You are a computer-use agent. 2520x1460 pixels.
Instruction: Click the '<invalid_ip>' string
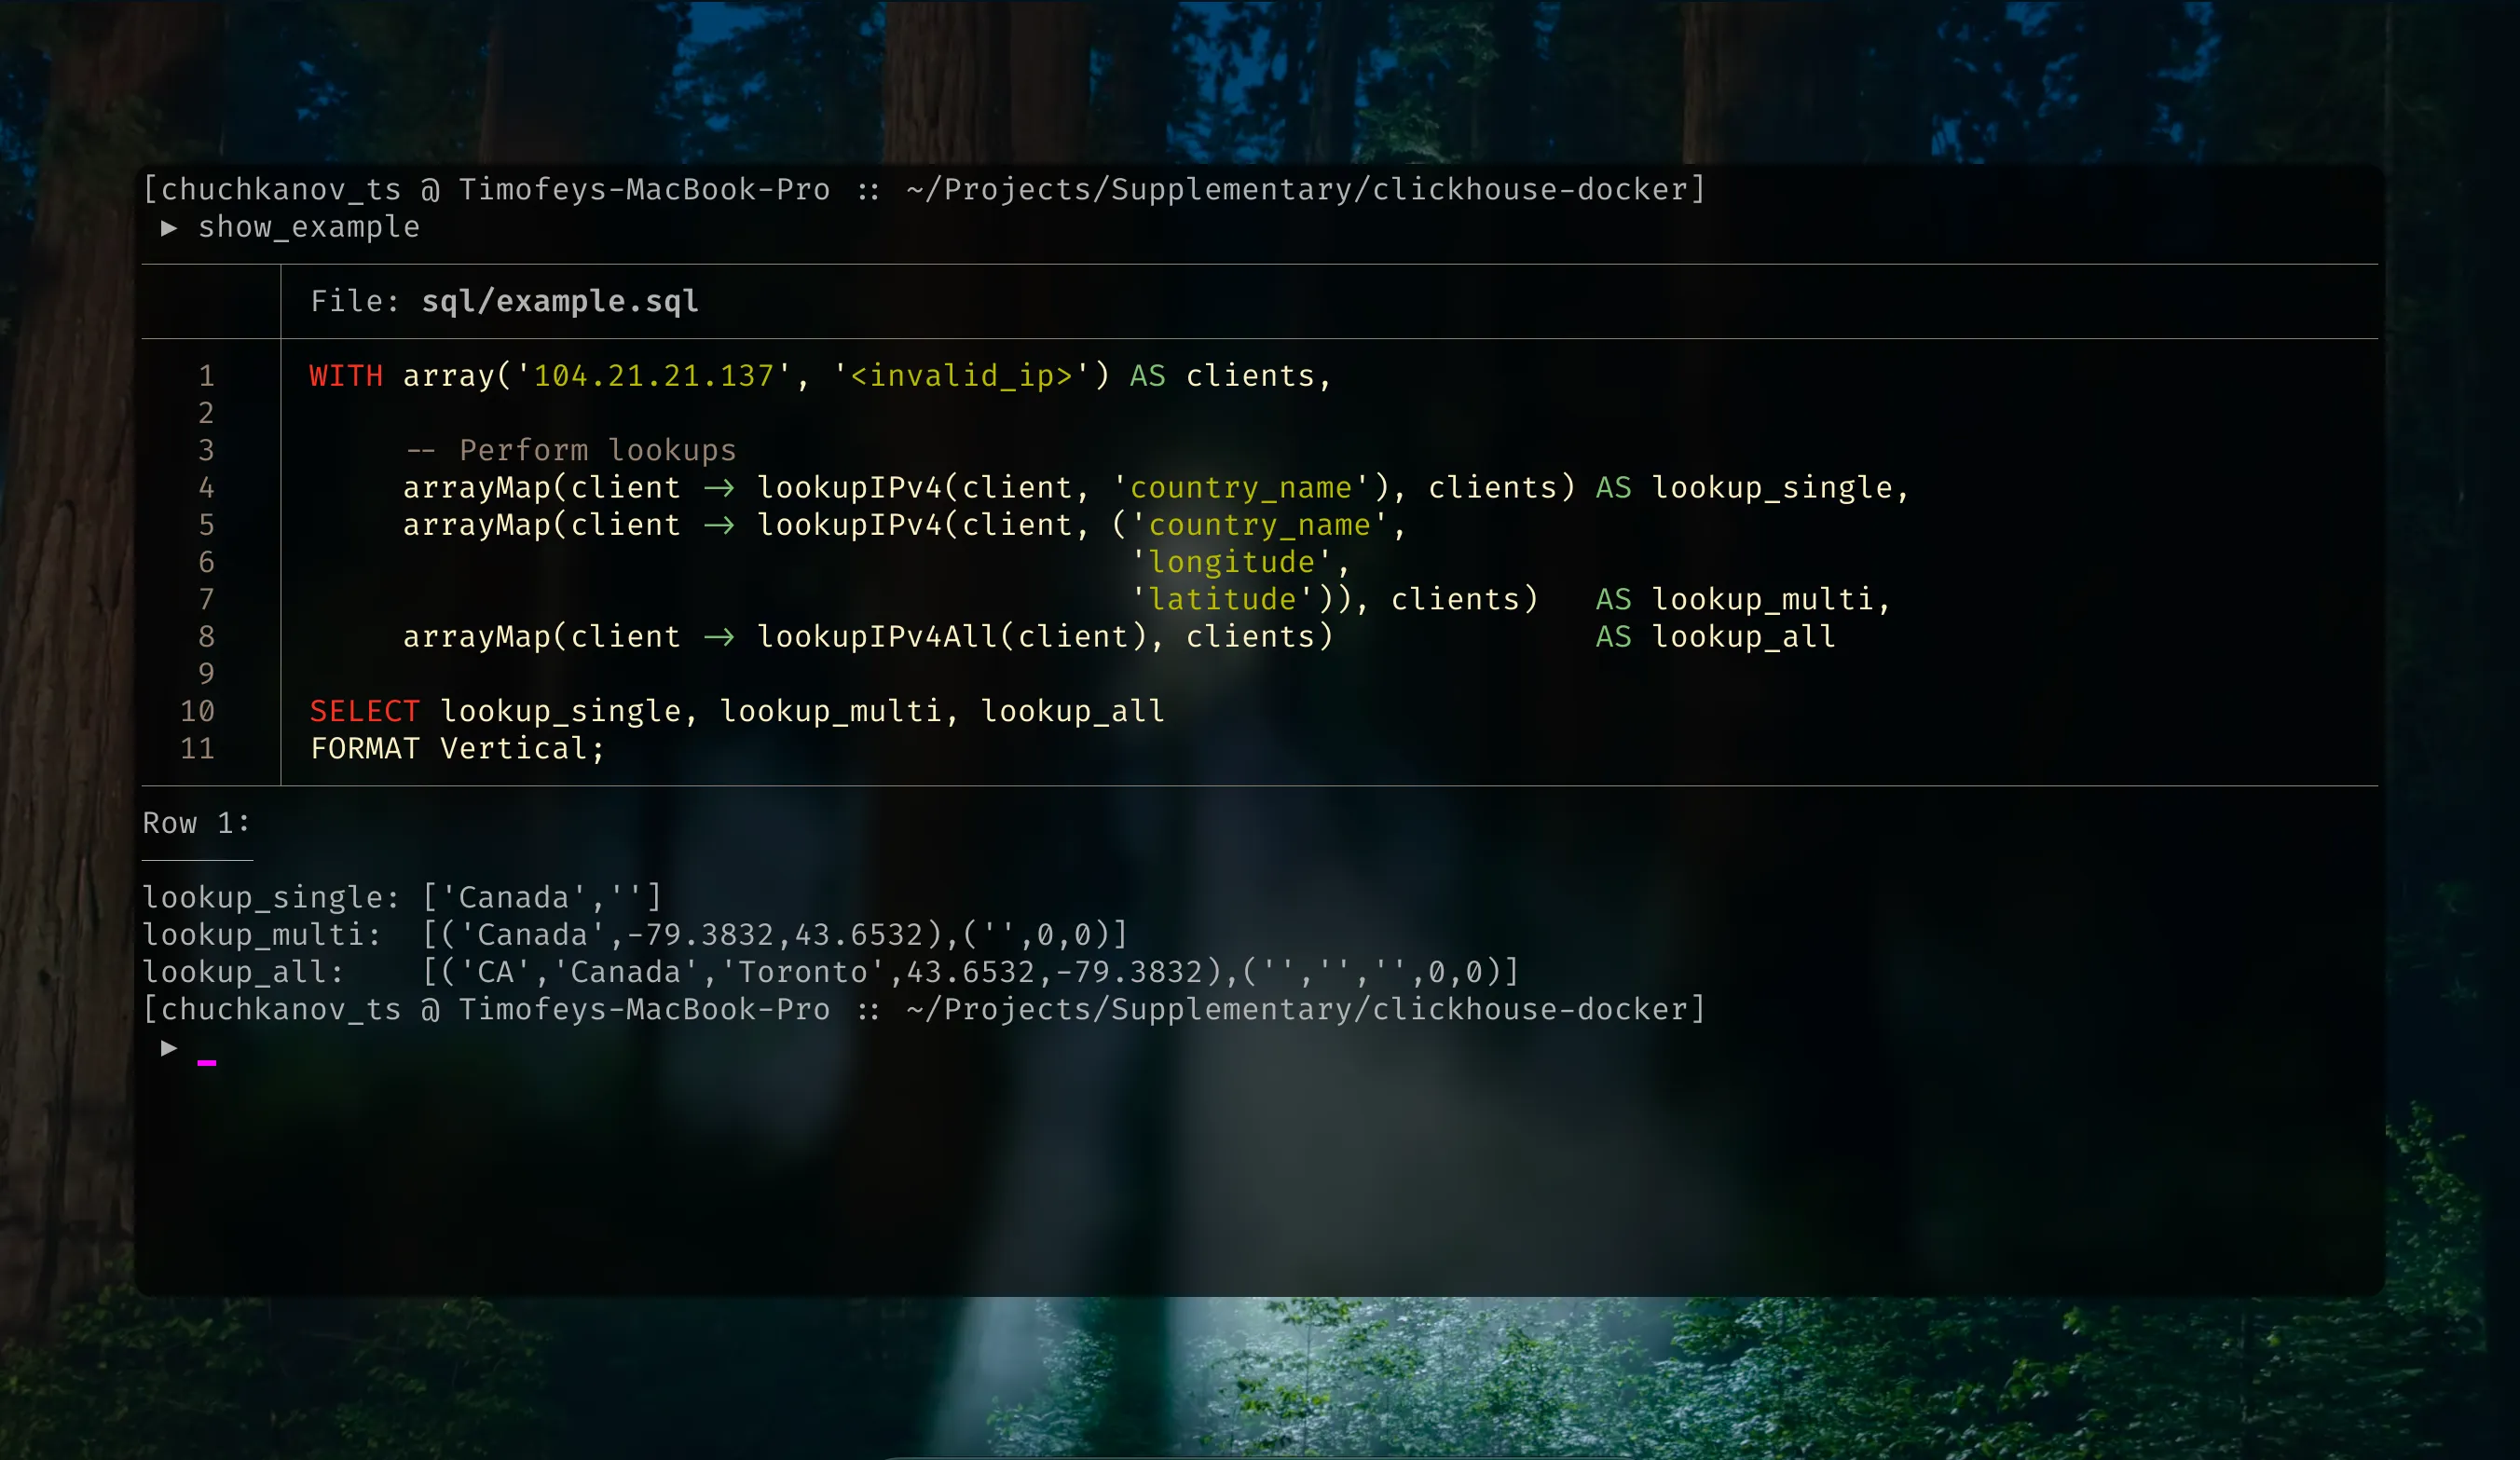(960, 376)
